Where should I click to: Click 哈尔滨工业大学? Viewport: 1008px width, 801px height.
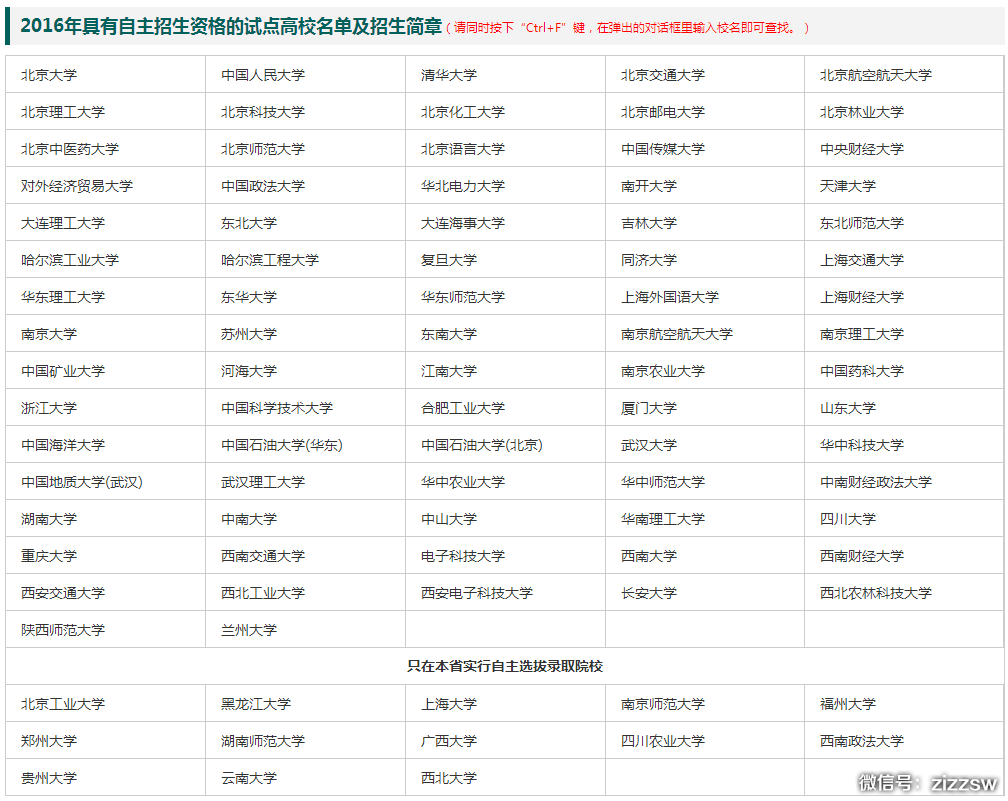pyautogui.click(x=70, y=260)
